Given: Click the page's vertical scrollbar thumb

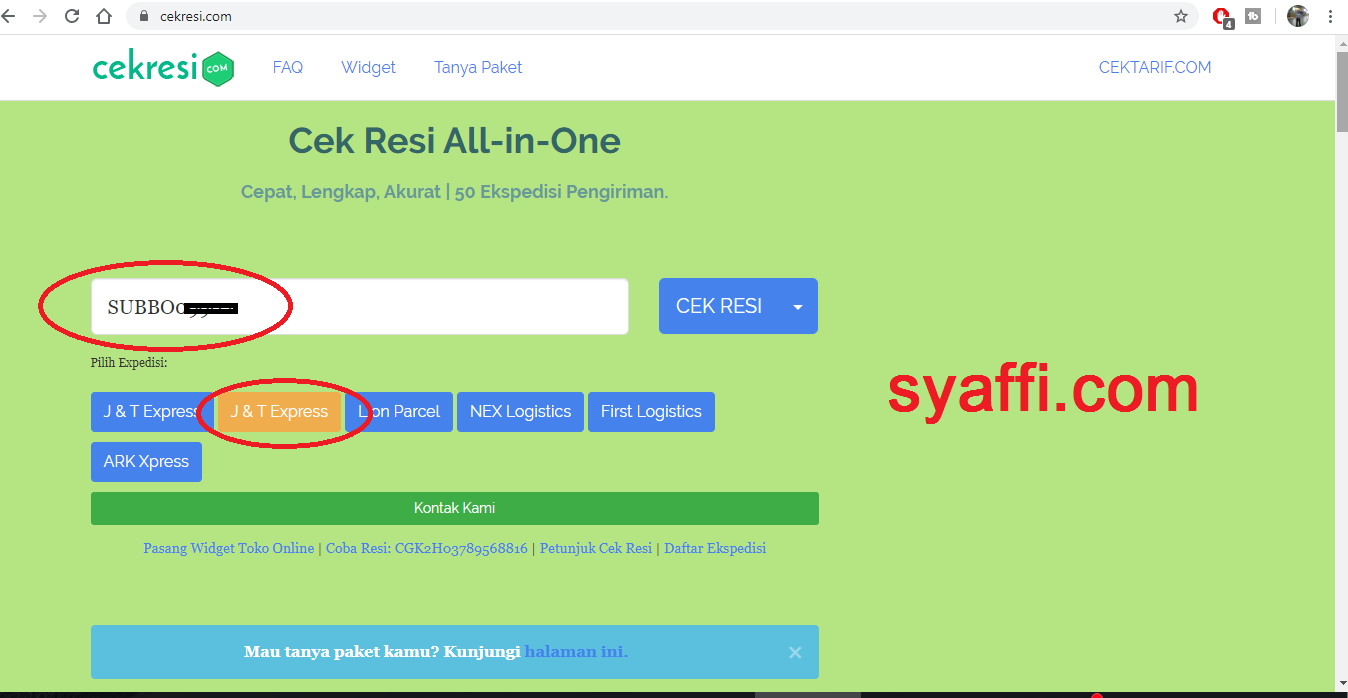Looking at the screenshot, I should point(1341,91).
